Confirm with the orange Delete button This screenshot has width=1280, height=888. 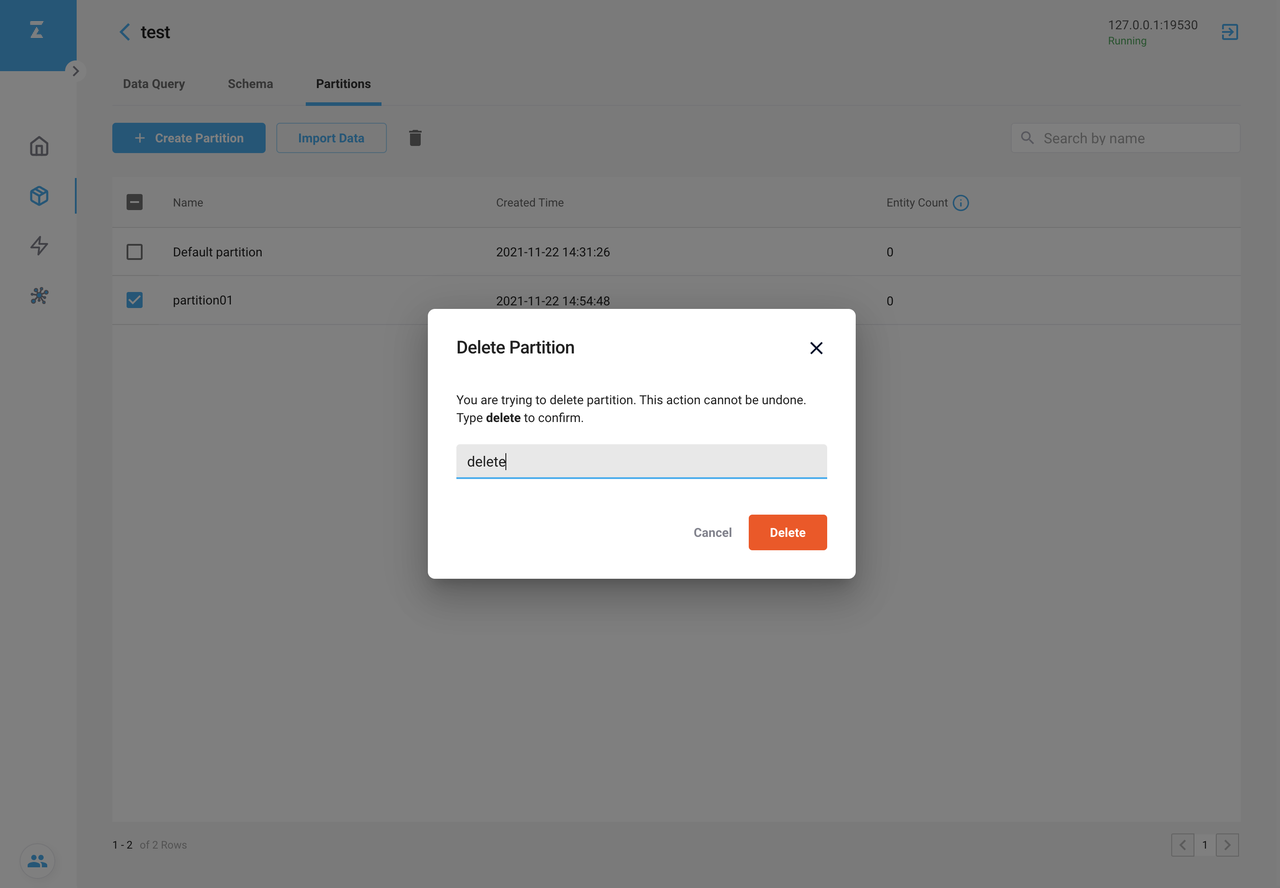click(787, 533)
